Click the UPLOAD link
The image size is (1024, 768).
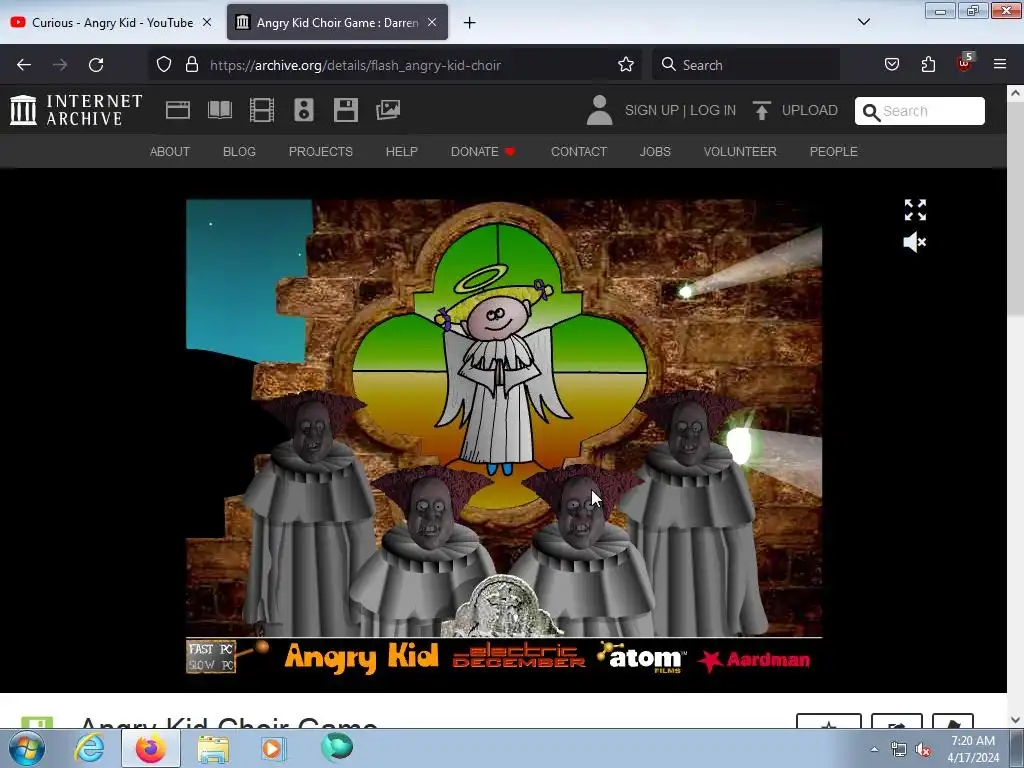click(x=809, y=110)
